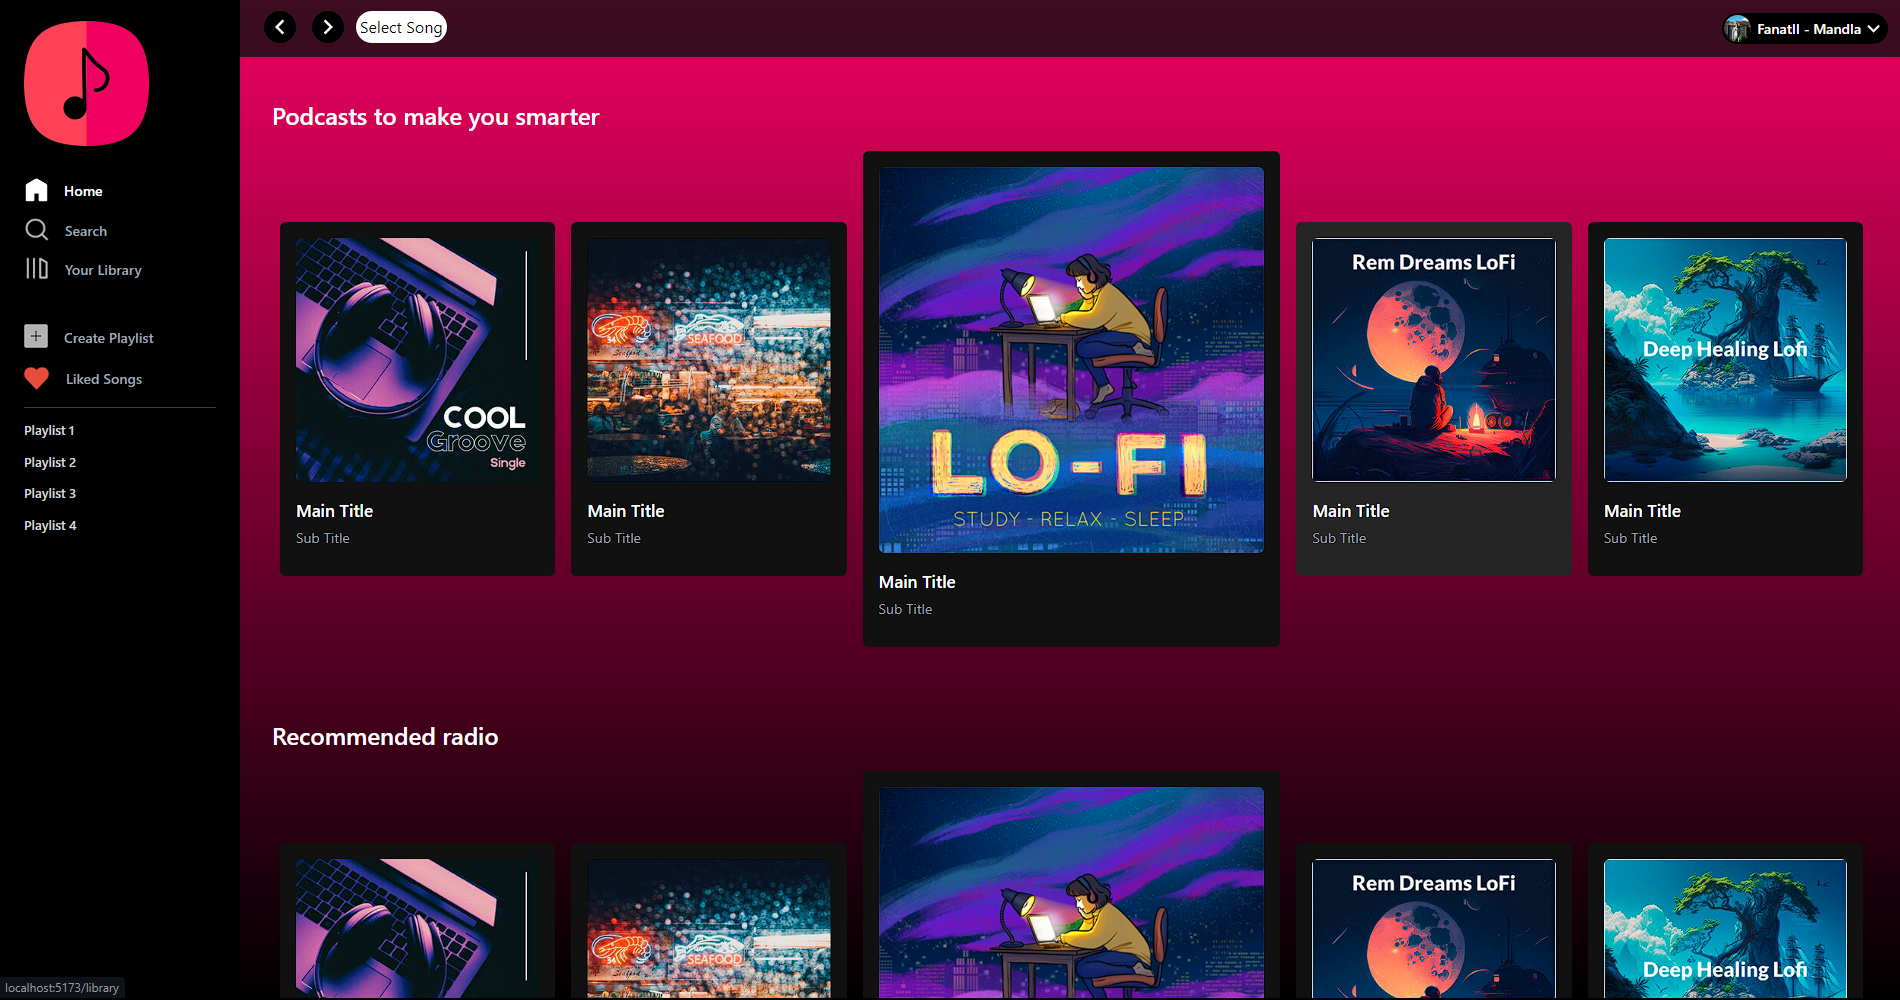This screenshot has width=1900, height=1000.
Task: Open the Your Library menu label
Action: tap(103, 270)
